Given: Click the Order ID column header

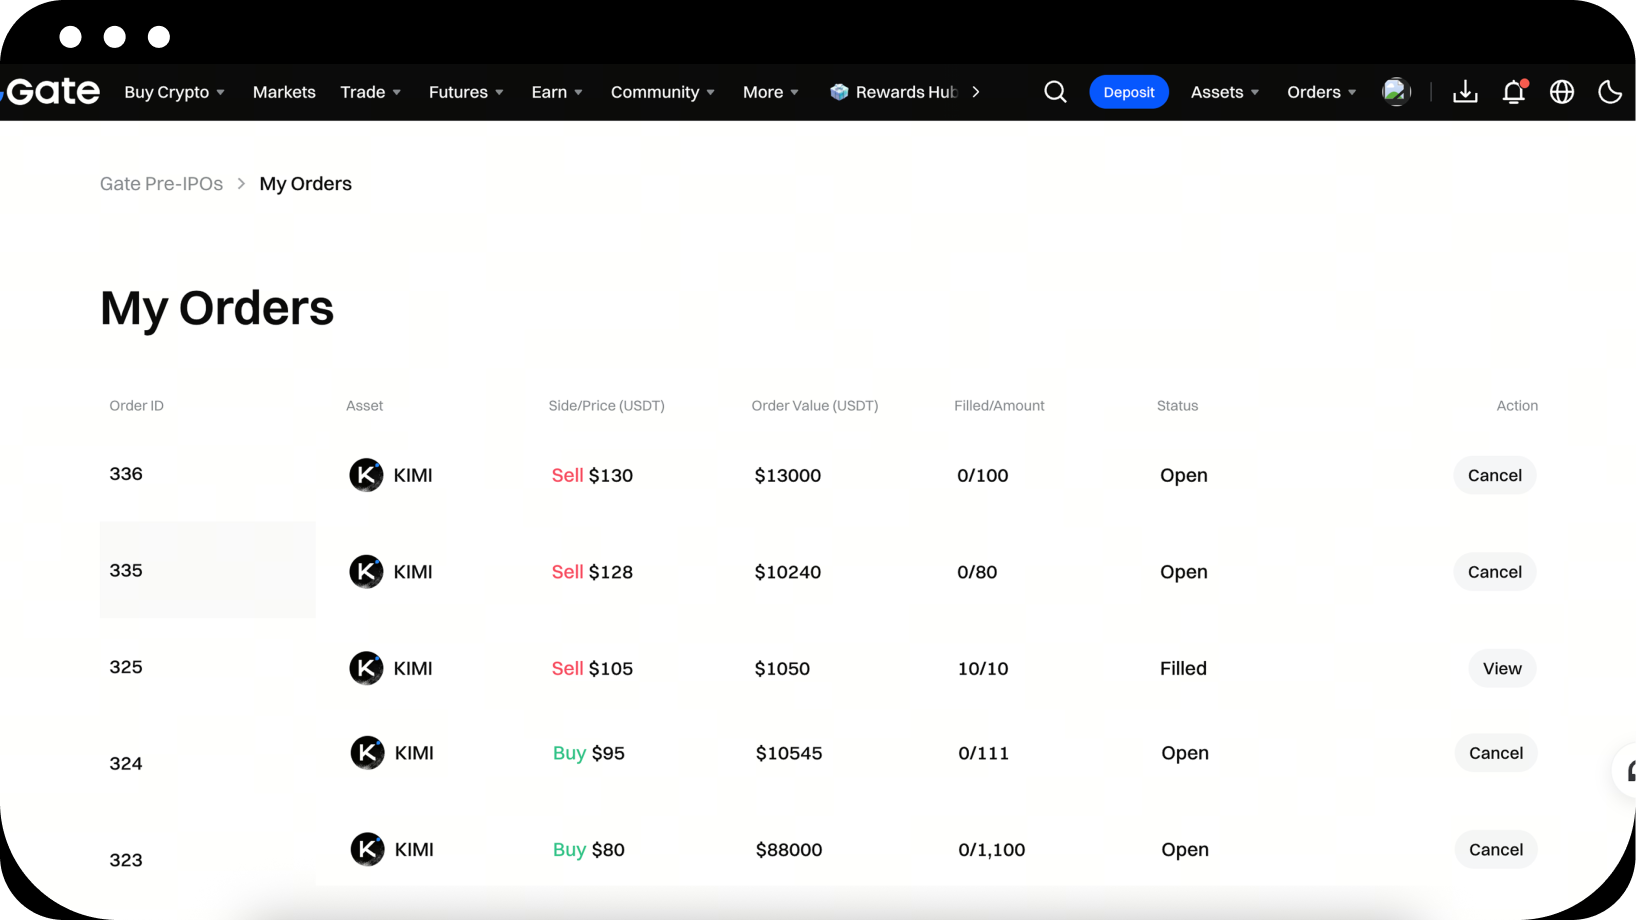Looking at the screenshot, I should tap(137, 406).
